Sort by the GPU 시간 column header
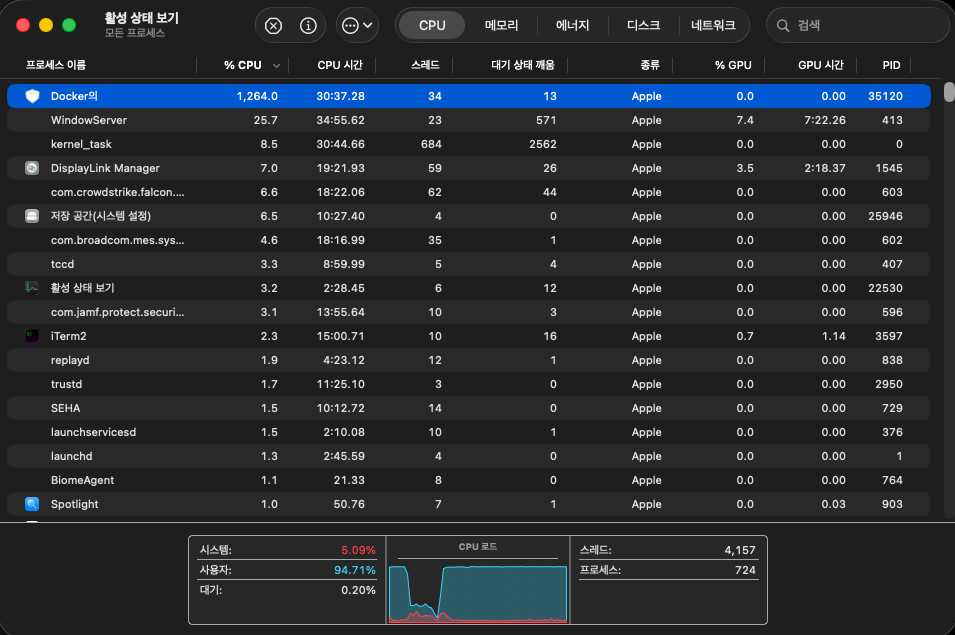 point(820,65)
